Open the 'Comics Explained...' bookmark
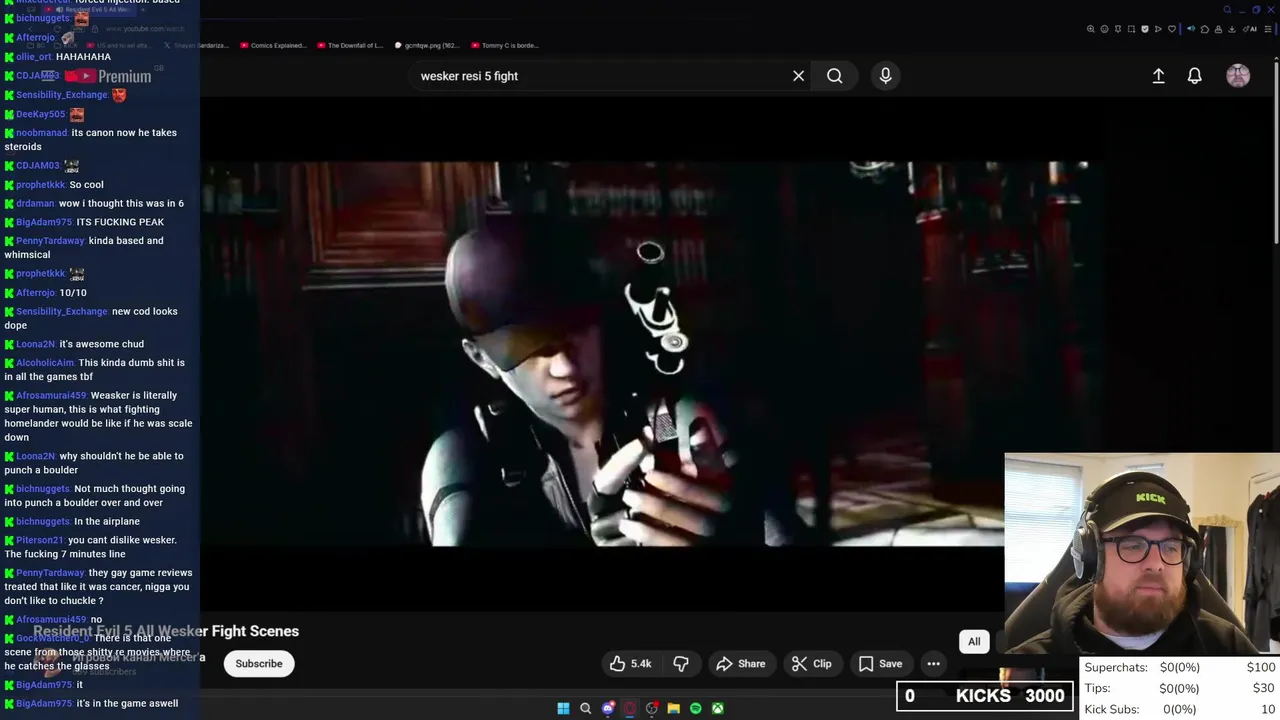1280x720 pixels. click(x=273, y=45)
